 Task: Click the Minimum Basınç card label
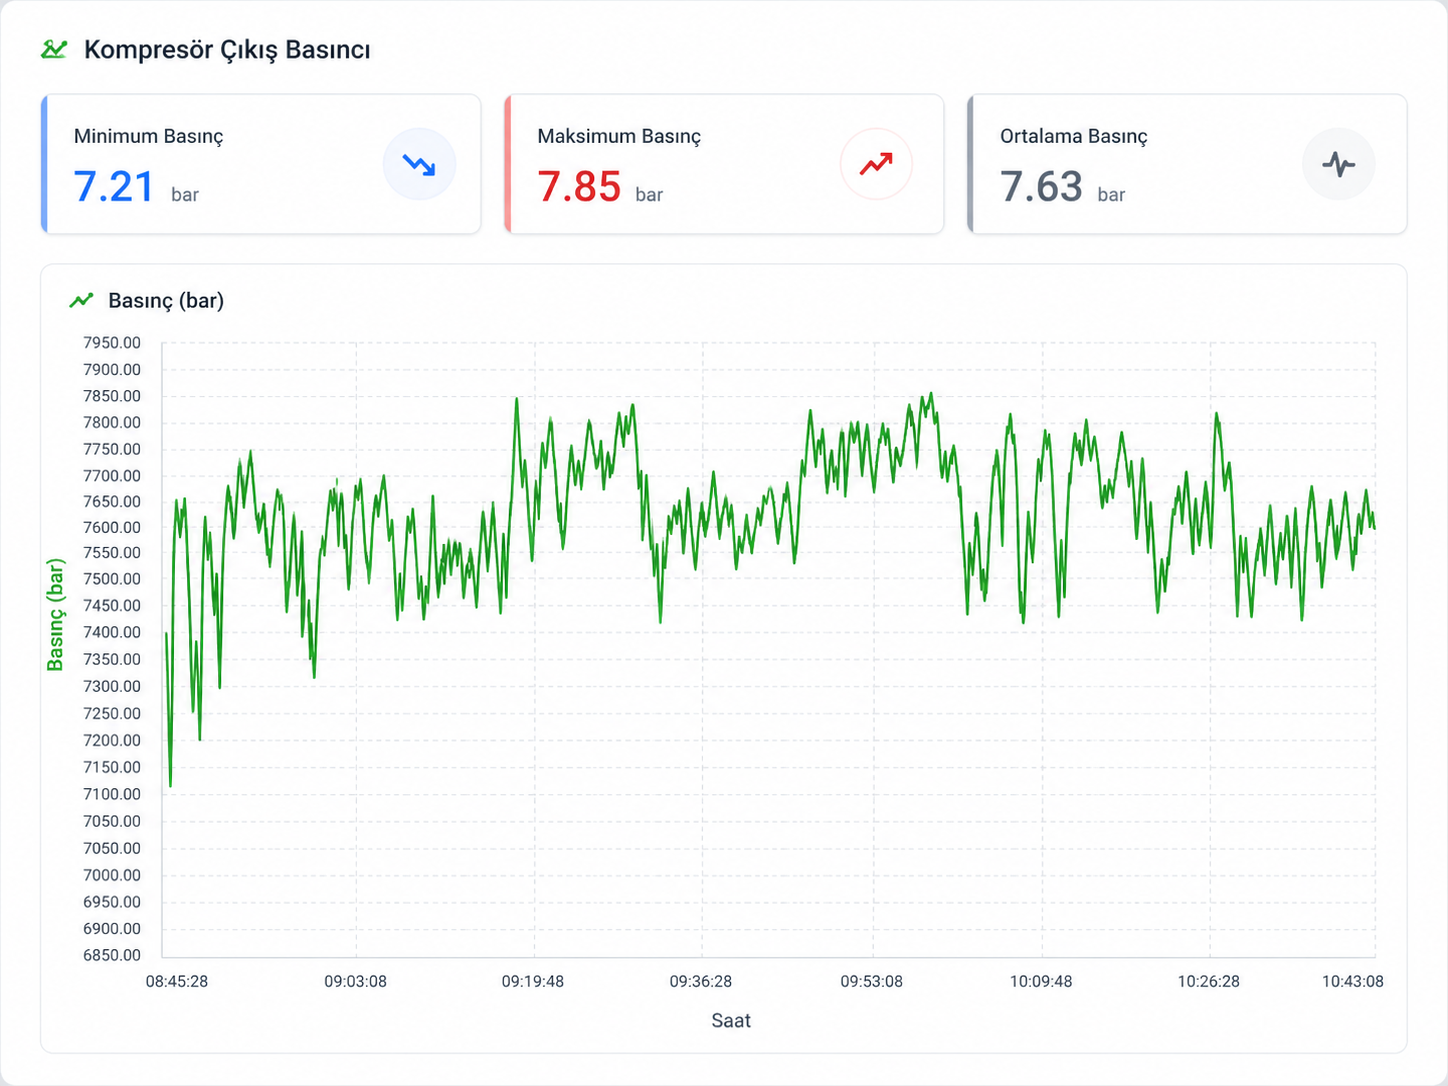[148, 136]
